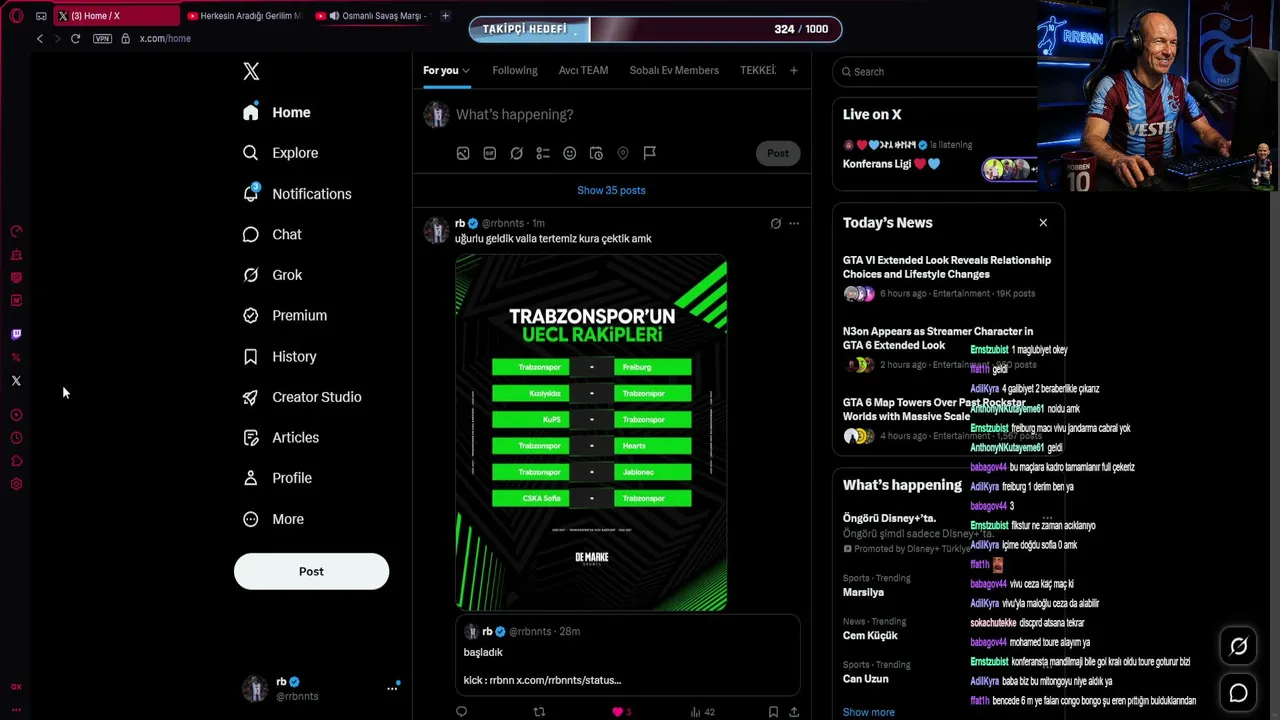
Task: Click the X search field
Action: pos(937,71)
